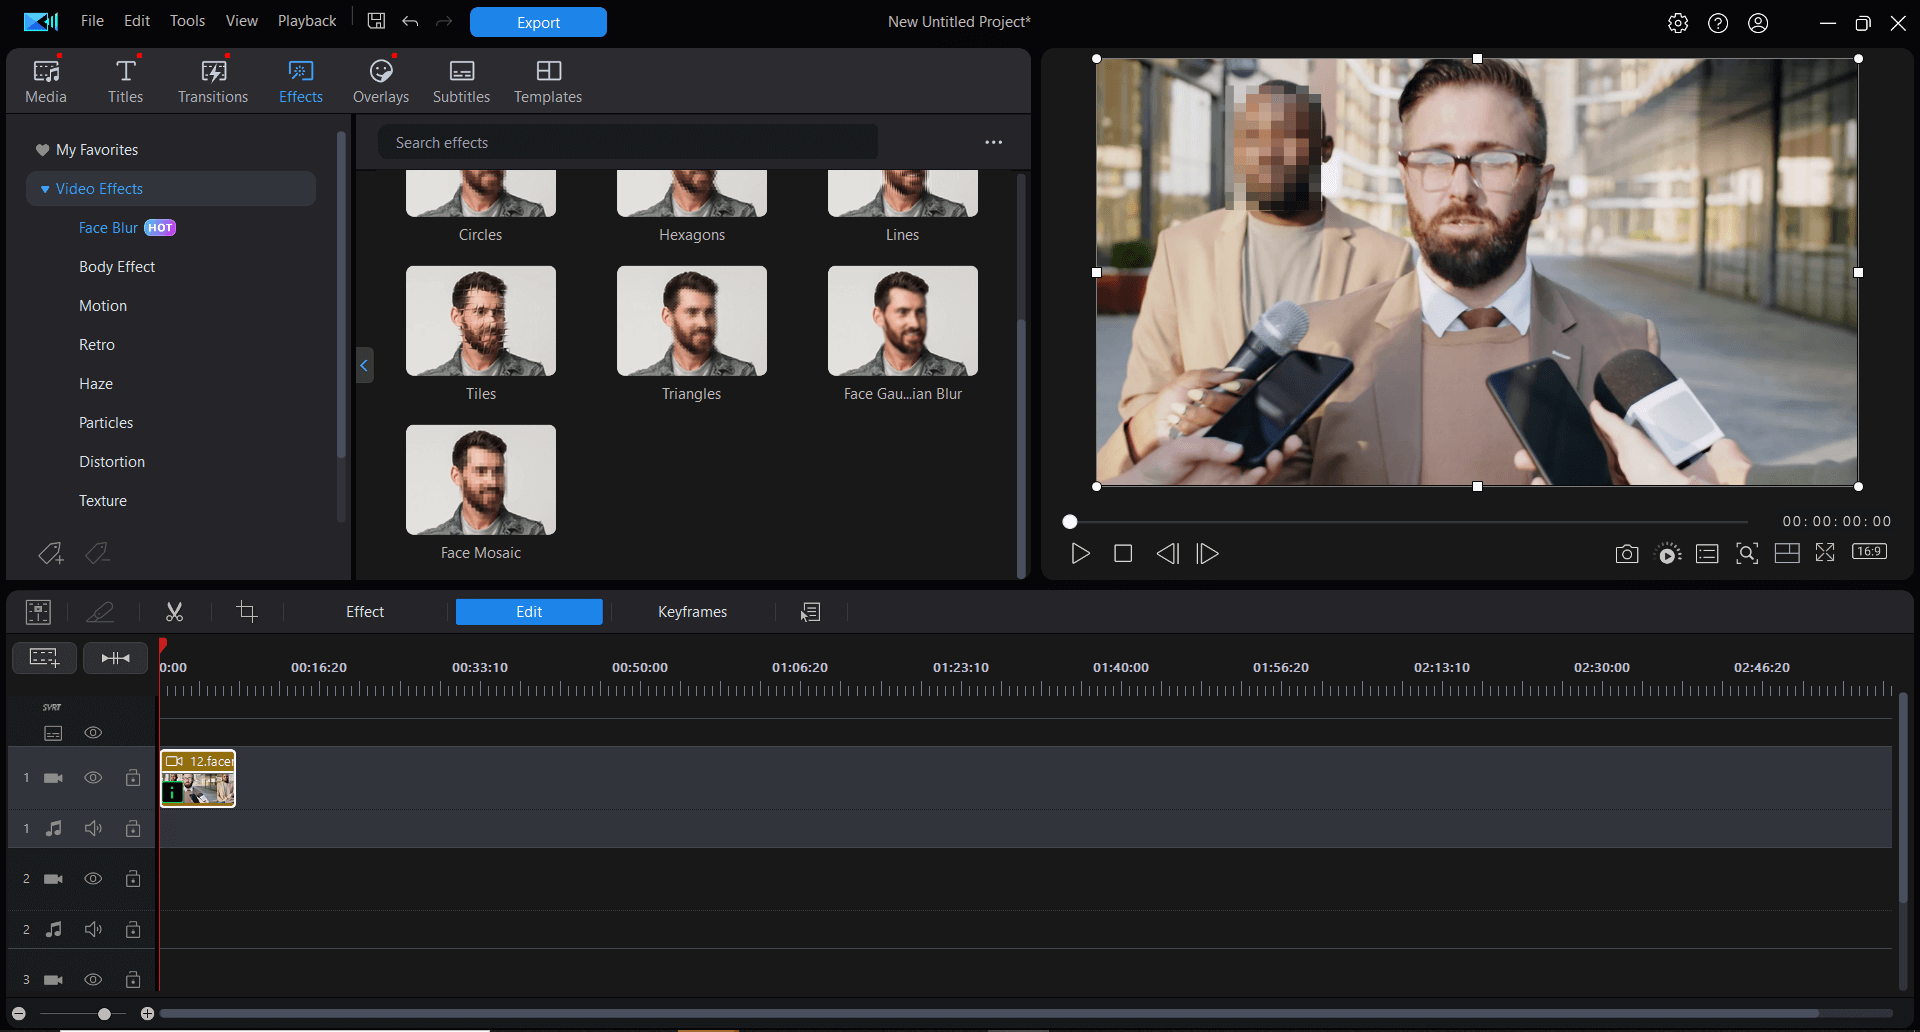Click the Export button
This screenshot has width=1920, height=1032.
pyautogui.click(x=538, y=21)
